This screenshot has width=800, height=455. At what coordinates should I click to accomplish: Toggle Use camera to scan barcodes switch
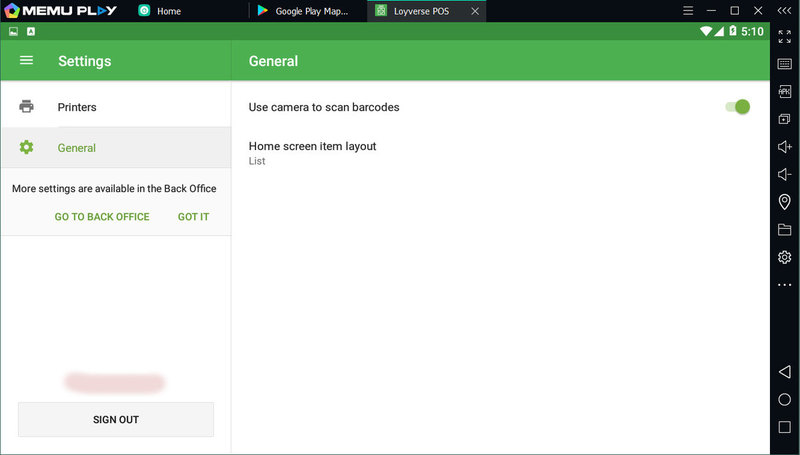(737, 107)
